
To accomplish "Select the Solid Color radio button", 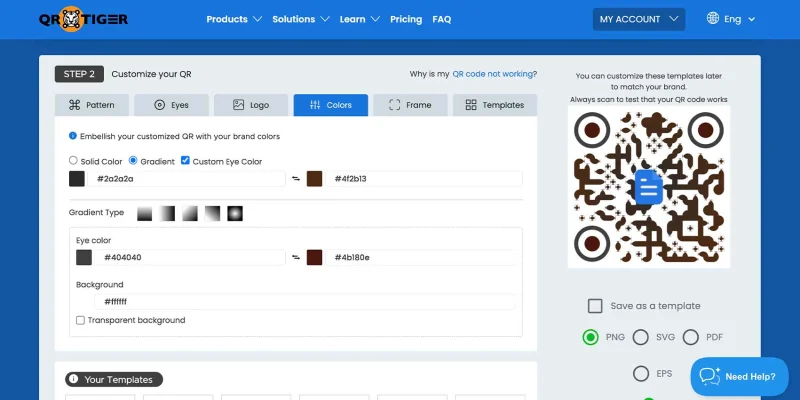I will click(73, 161).
